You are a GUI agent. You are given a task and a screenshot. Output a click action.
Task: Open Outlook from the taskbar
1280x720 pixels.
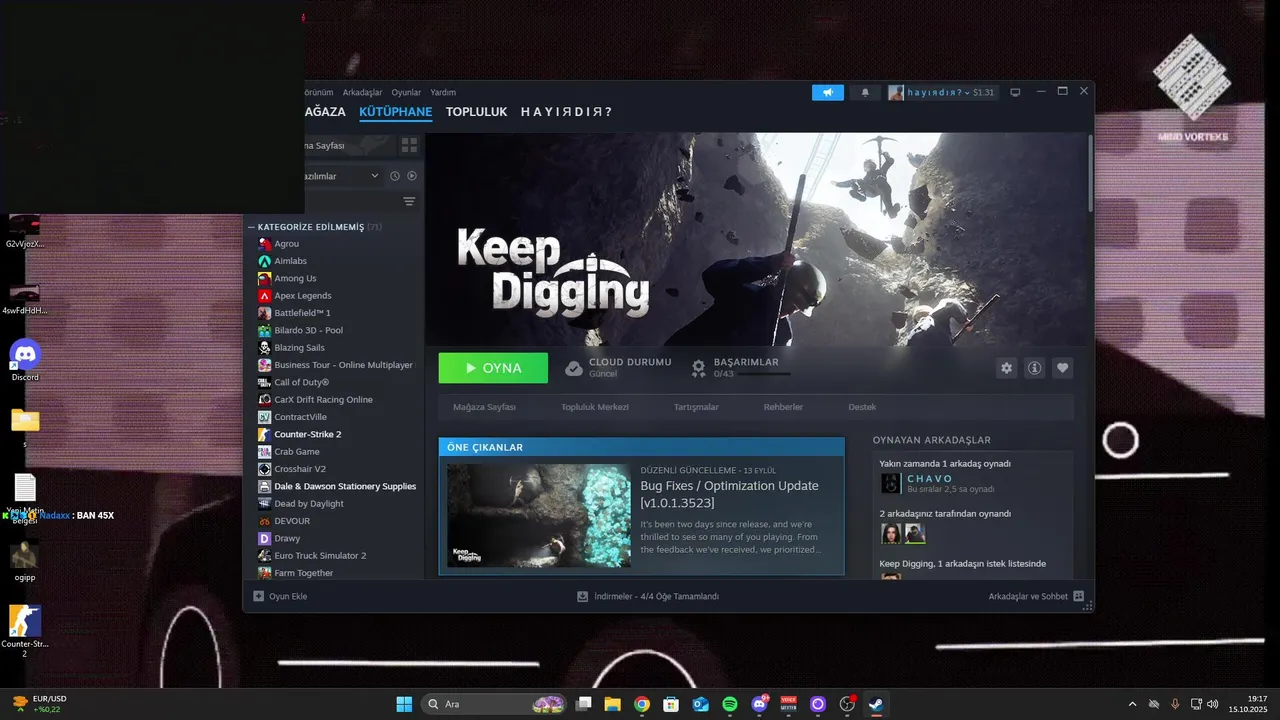pyautogui.click(x=701, y=704)
